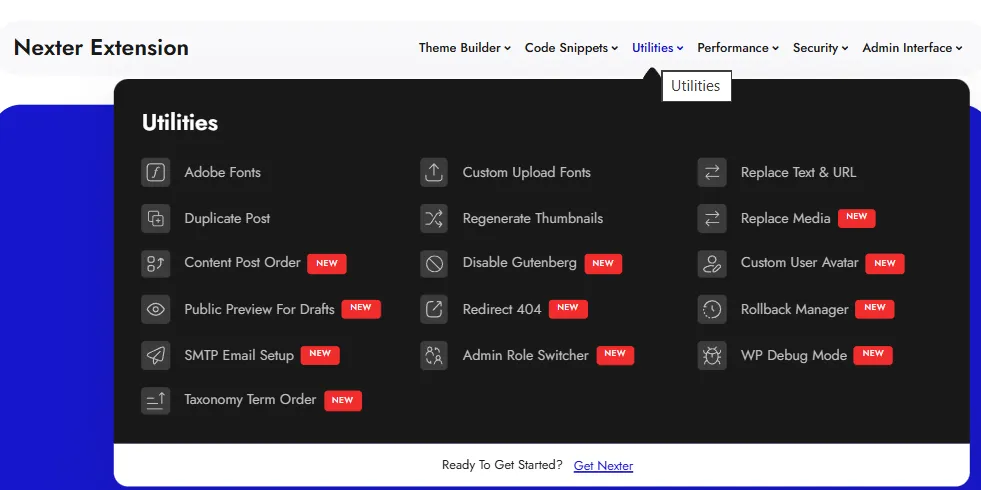The width and height of the screenshot is (981, 490).
Task: Click the Get Nexter link
Action: [x=603, y=466]
